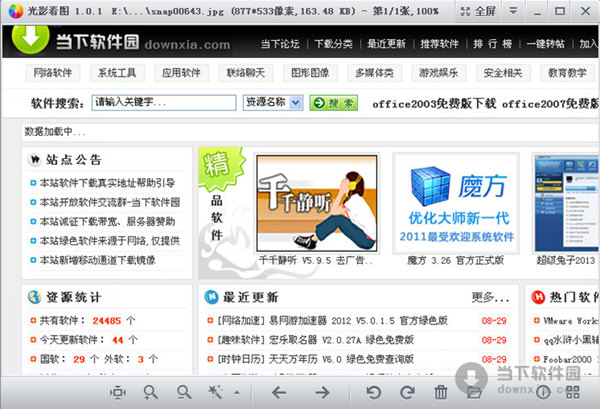Click the 共有软件 count 24485

coord(107,321)
